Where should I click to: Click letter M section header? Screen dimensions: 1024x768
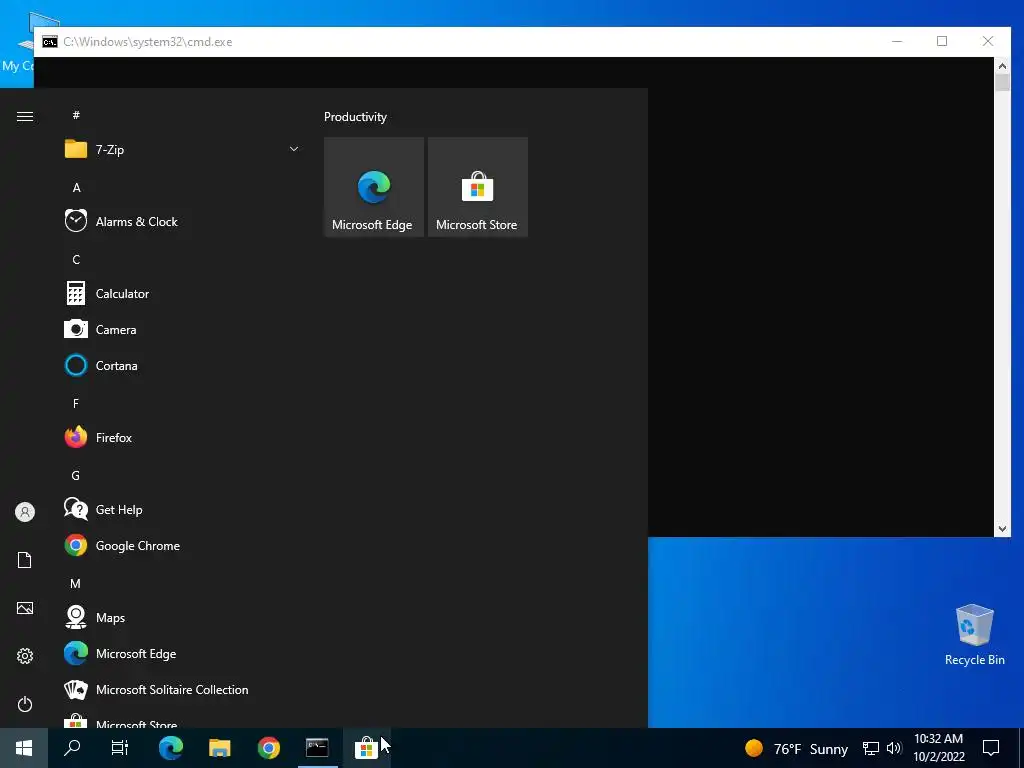(x=76, y=583)
